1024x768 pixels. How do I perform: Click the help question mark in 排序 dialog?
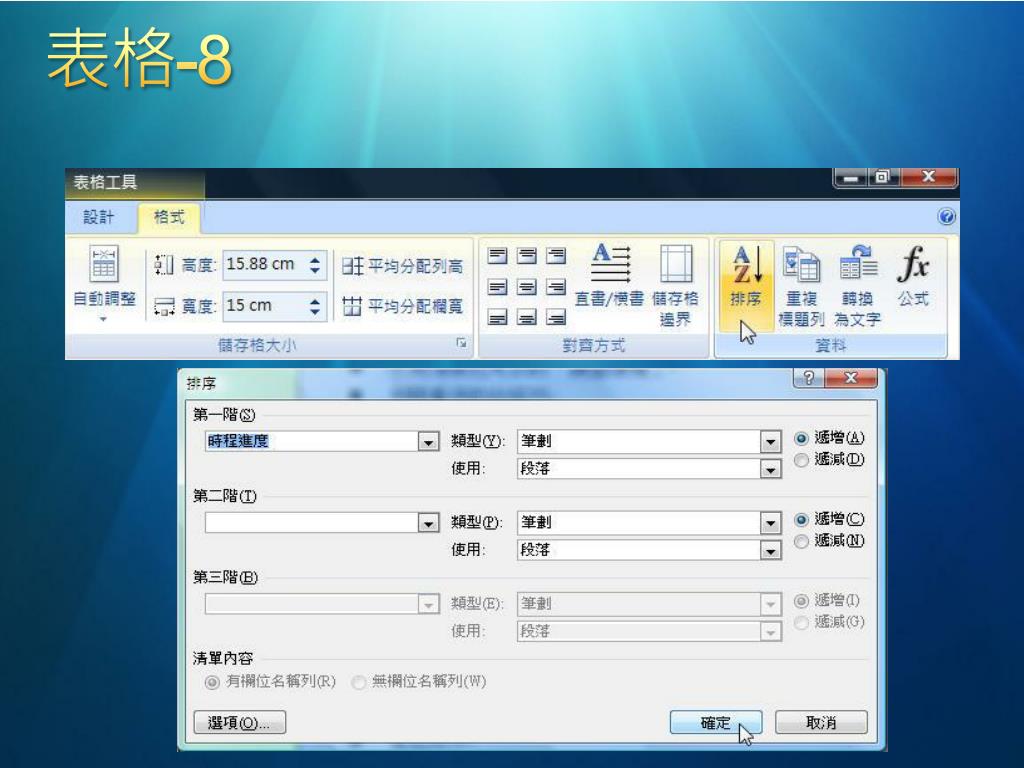point(809,378)
